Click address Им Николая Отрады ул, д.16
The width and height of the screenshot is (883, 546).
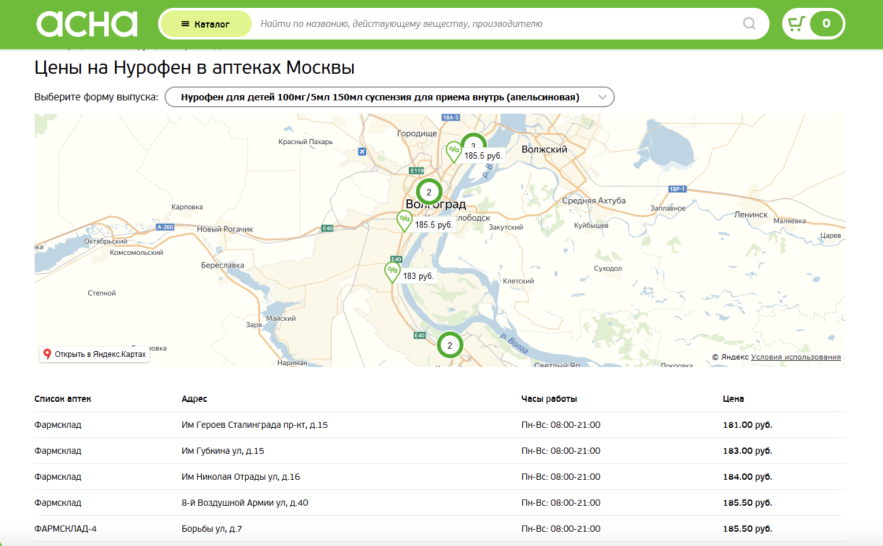click(x=240, y=477)
